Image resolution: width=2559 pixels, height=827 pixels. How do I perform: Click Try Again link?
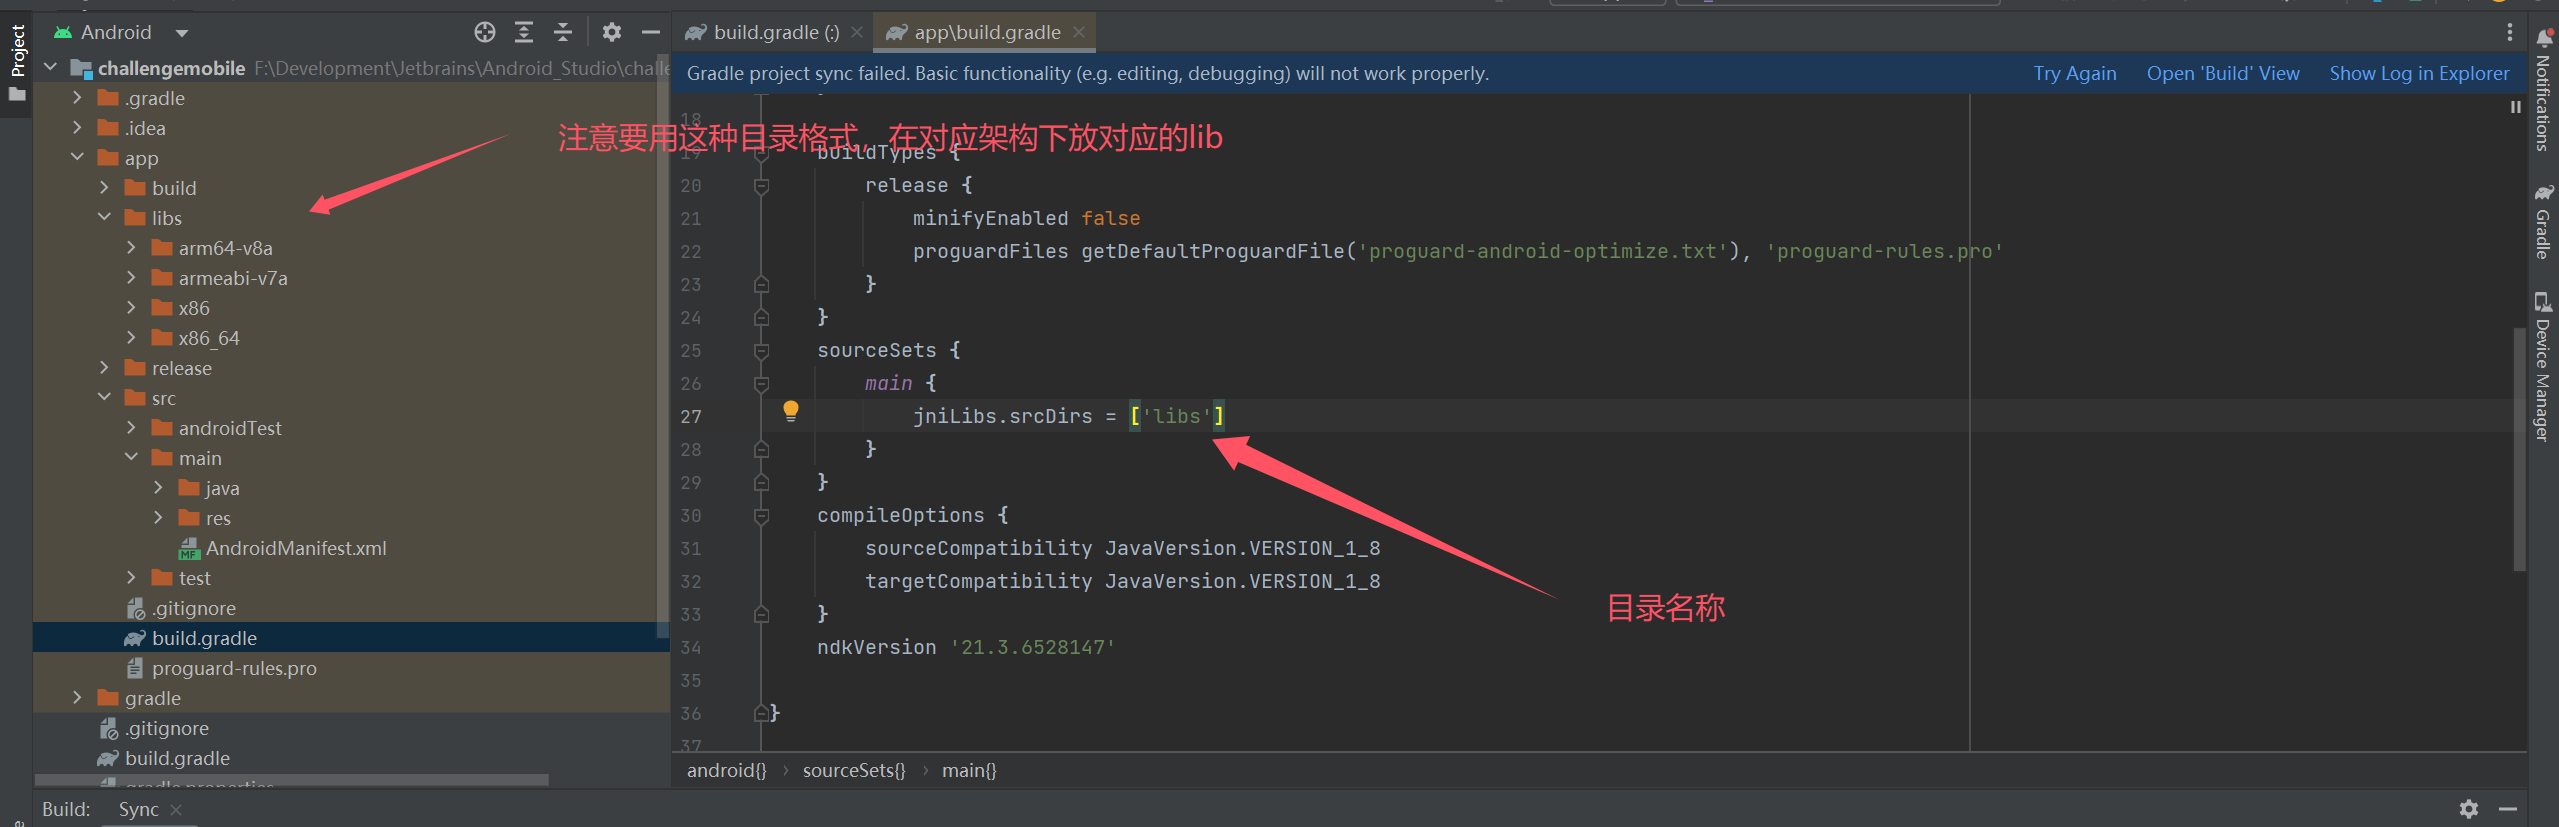tap(2075, 73)
